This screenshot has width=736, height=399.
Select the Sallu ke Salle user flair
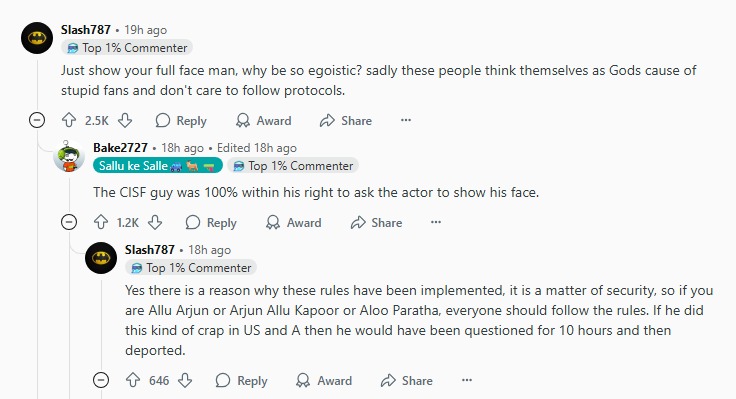click(158, 166)
